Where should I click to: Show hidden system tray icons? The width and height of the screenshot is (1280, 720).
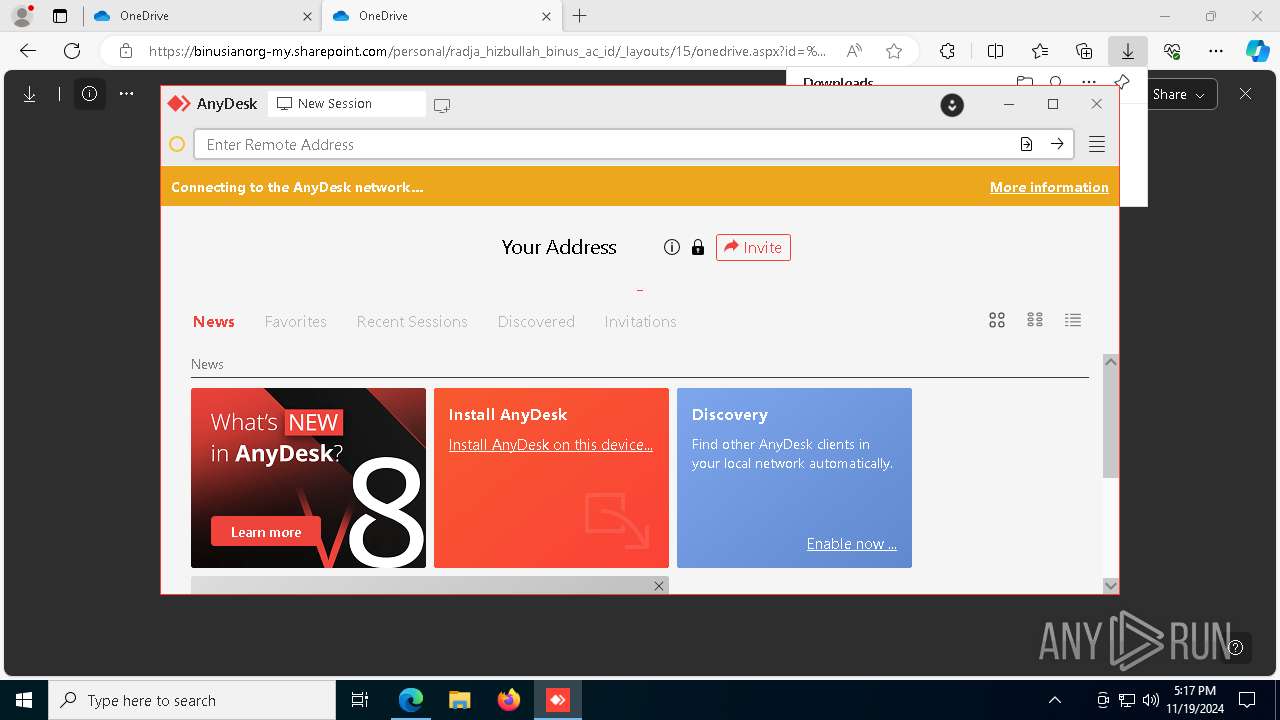(x=1055, y=700)
